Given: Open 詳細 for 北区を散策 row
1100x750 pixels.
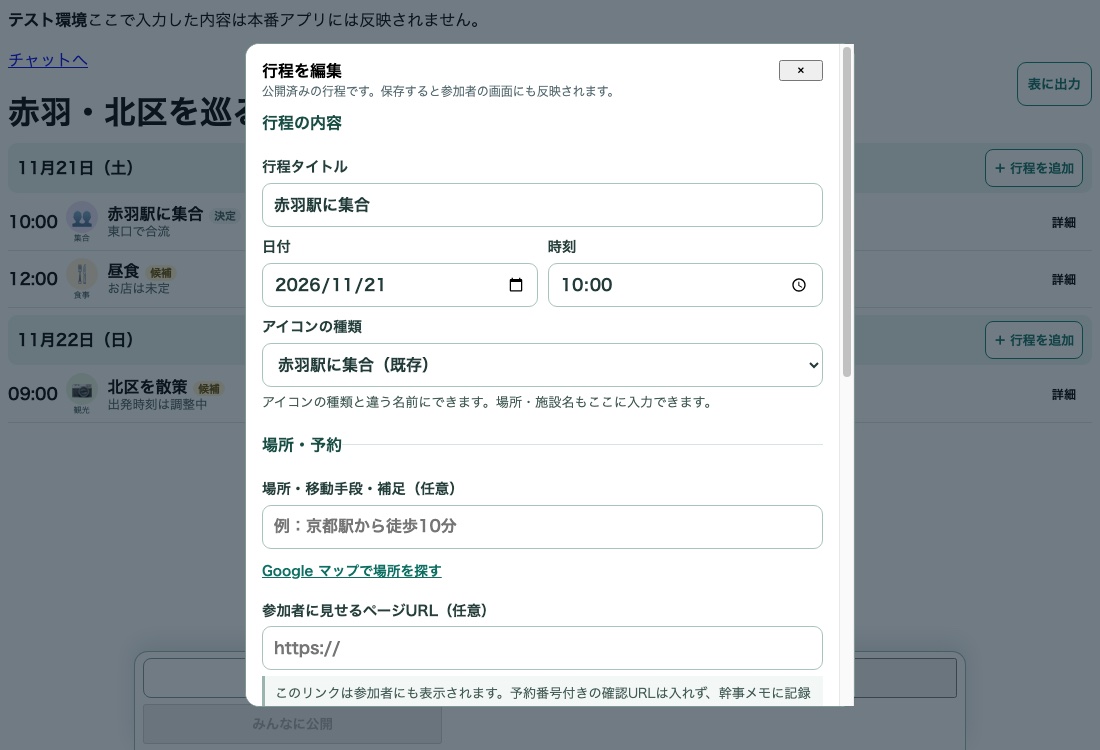Looking at the screenshot, I should point(1064,394).
